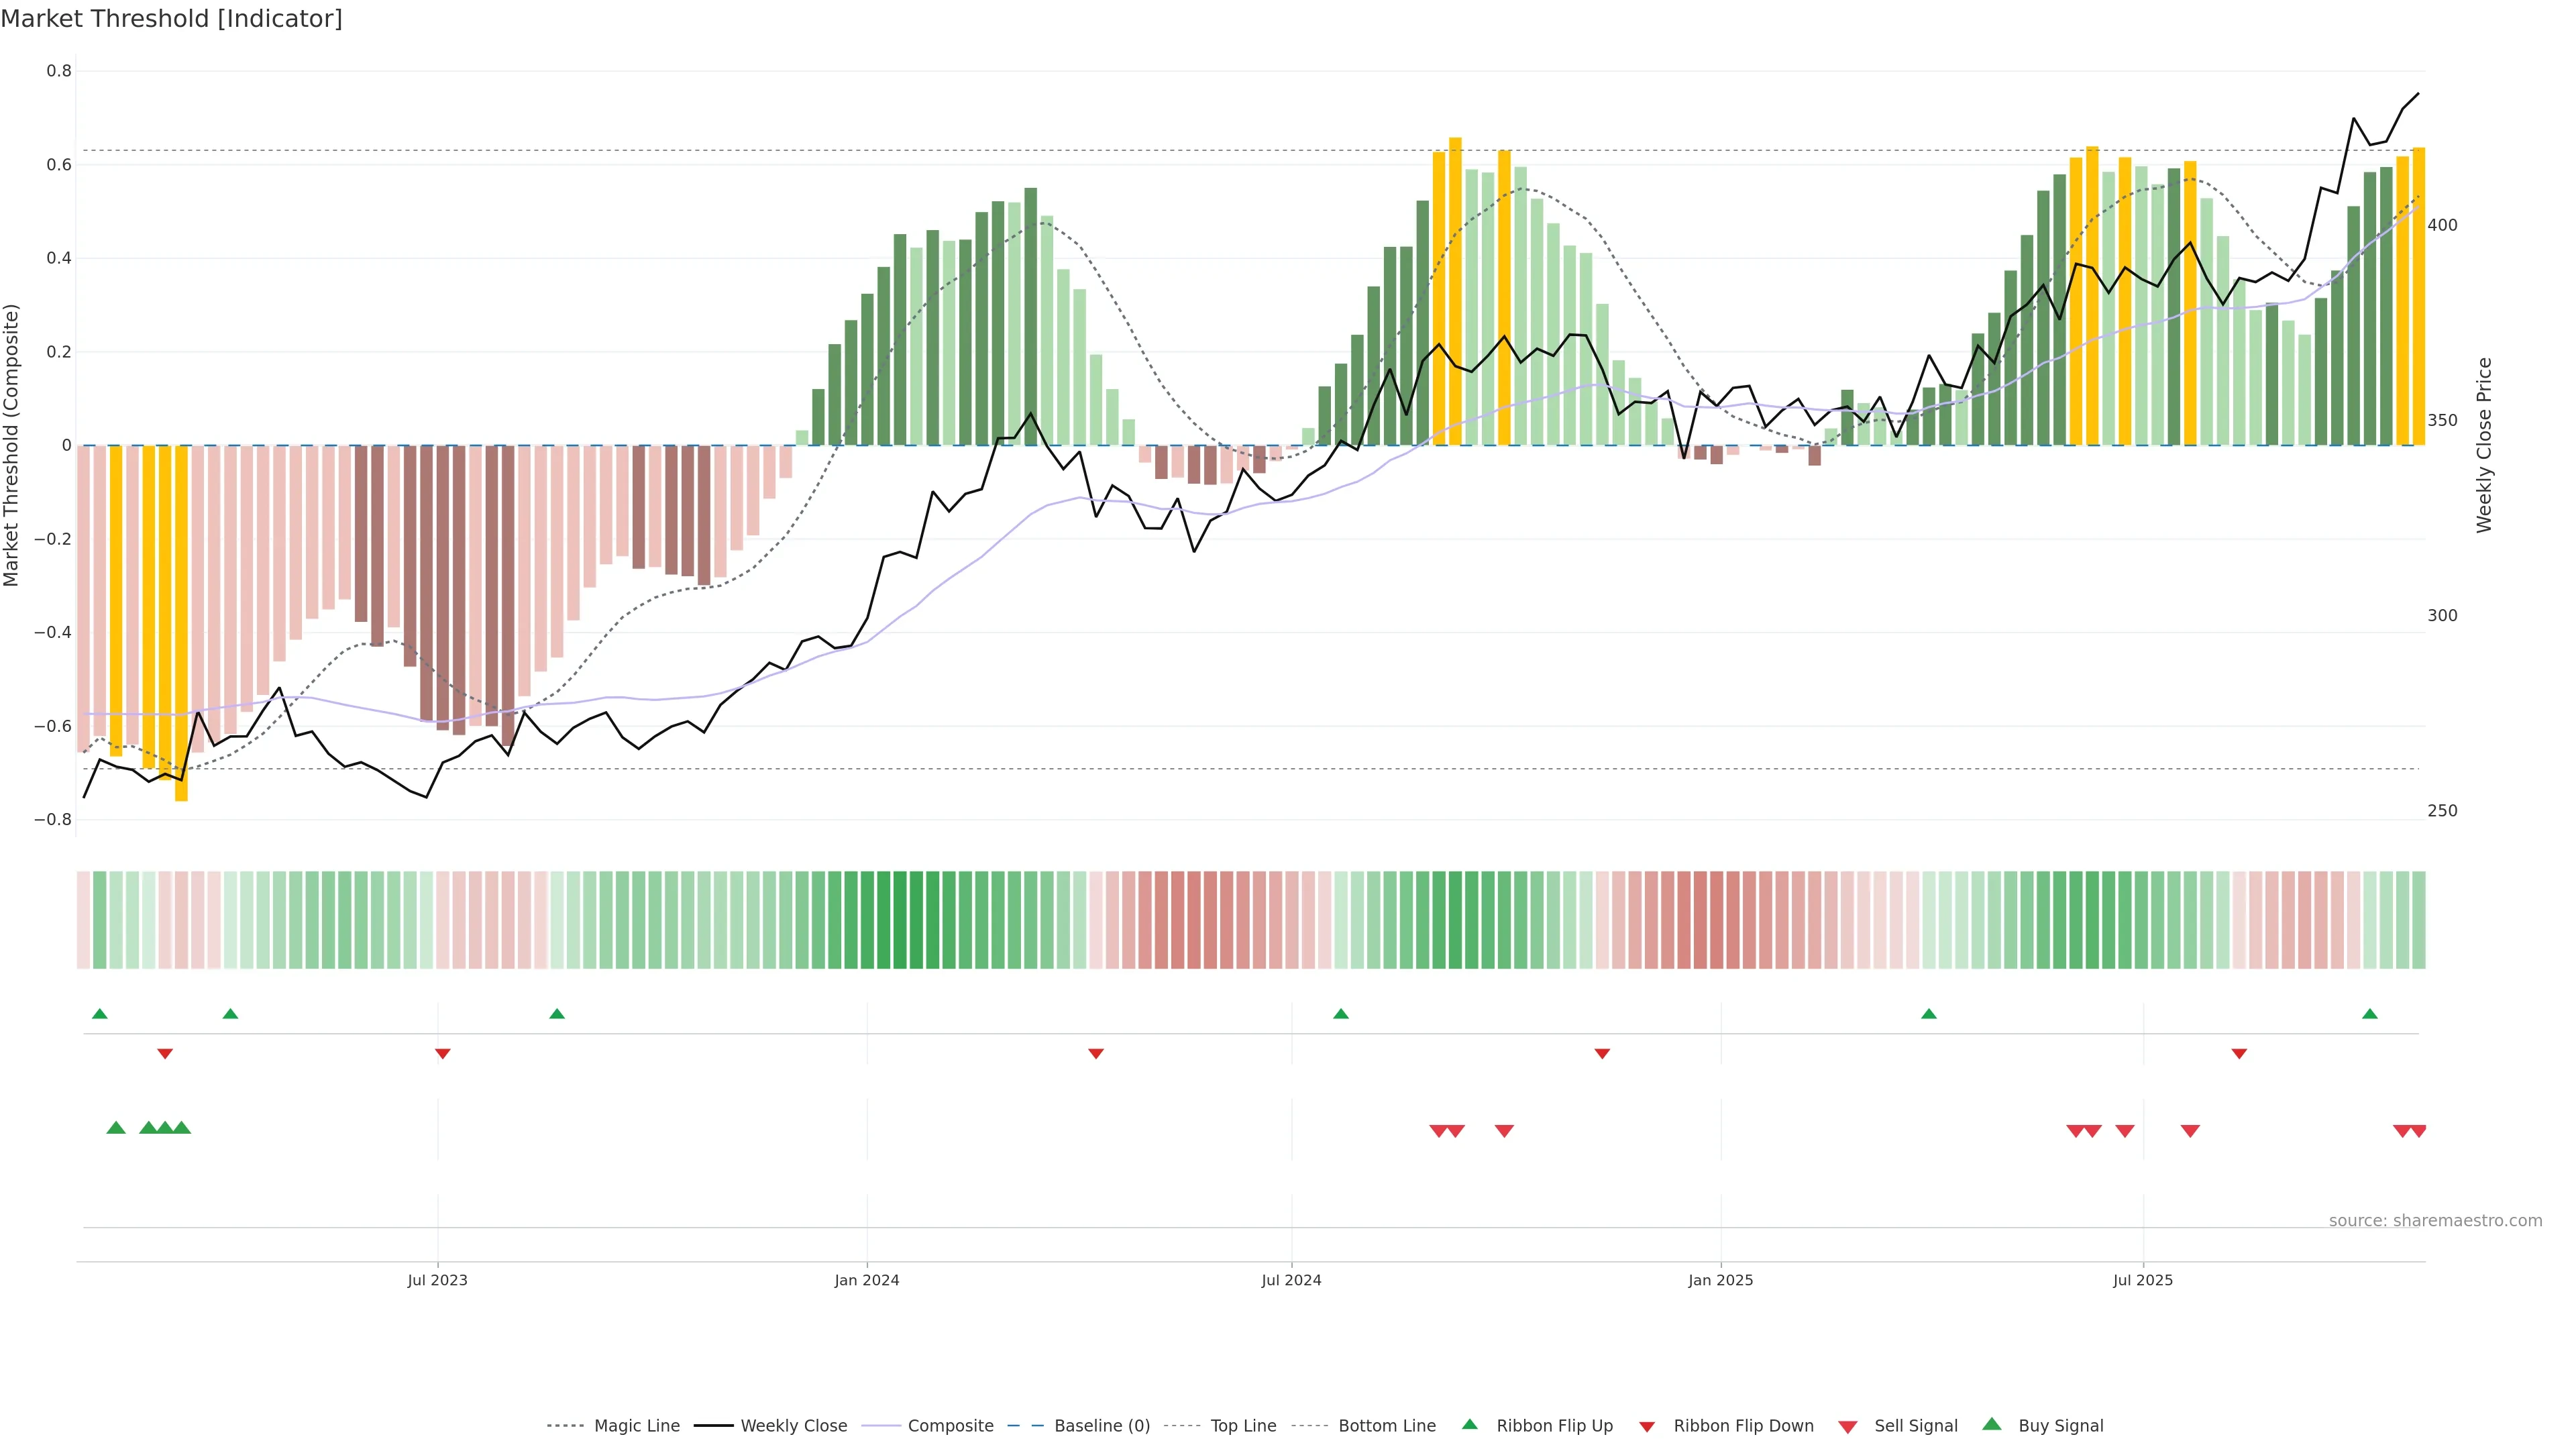Click the Ribbon Flip Down legend icon
Viewport: 2576px width, 1449px height.
(1646, 1427)
